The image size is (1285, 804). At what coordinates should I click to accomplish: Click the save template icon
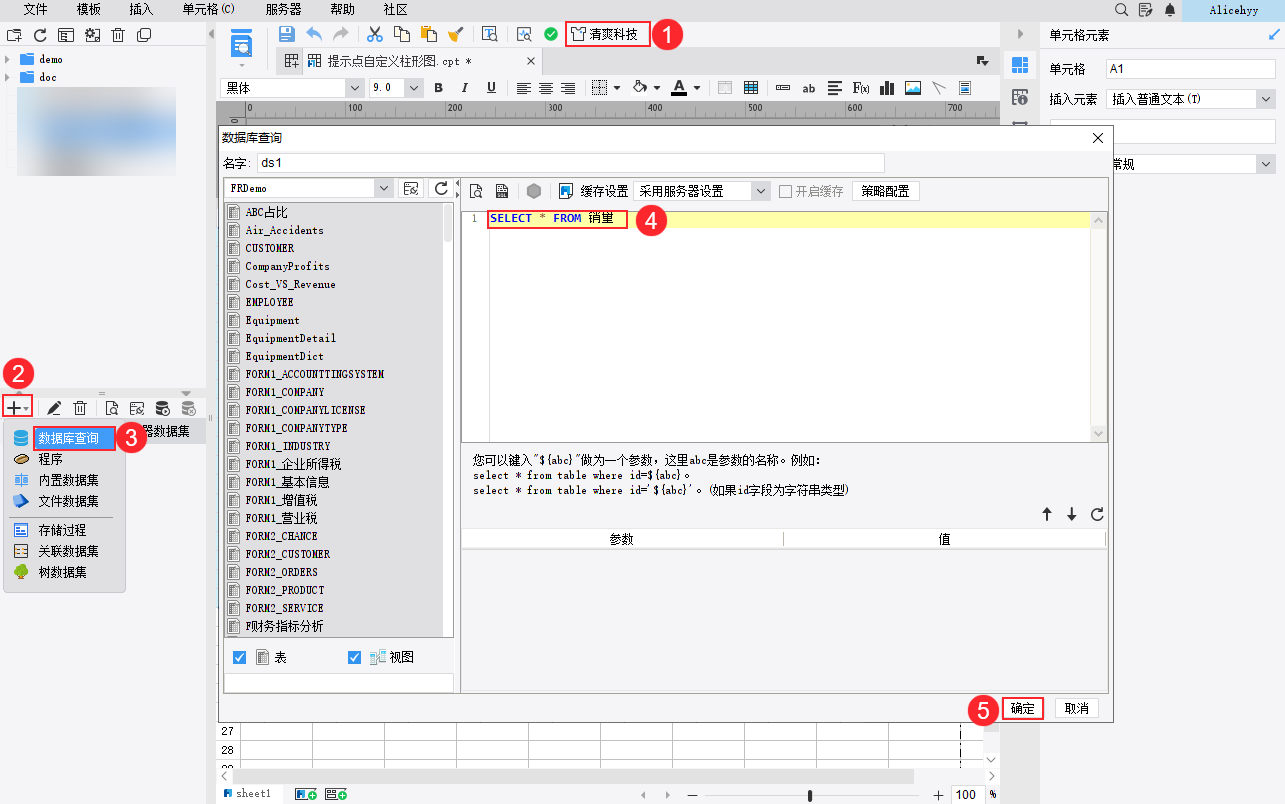pyautogui.click(x=287, y=33)
